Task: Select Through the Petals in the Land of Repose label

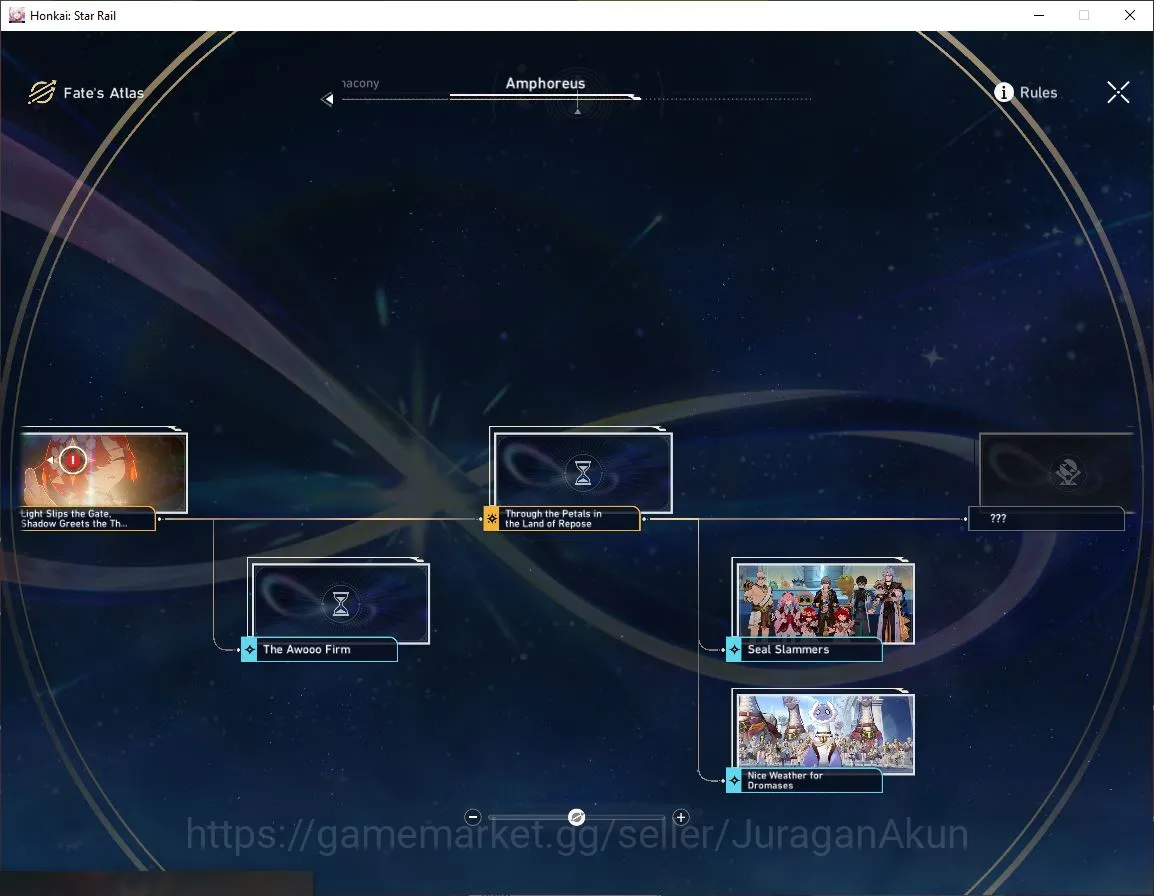Action: 569,518
